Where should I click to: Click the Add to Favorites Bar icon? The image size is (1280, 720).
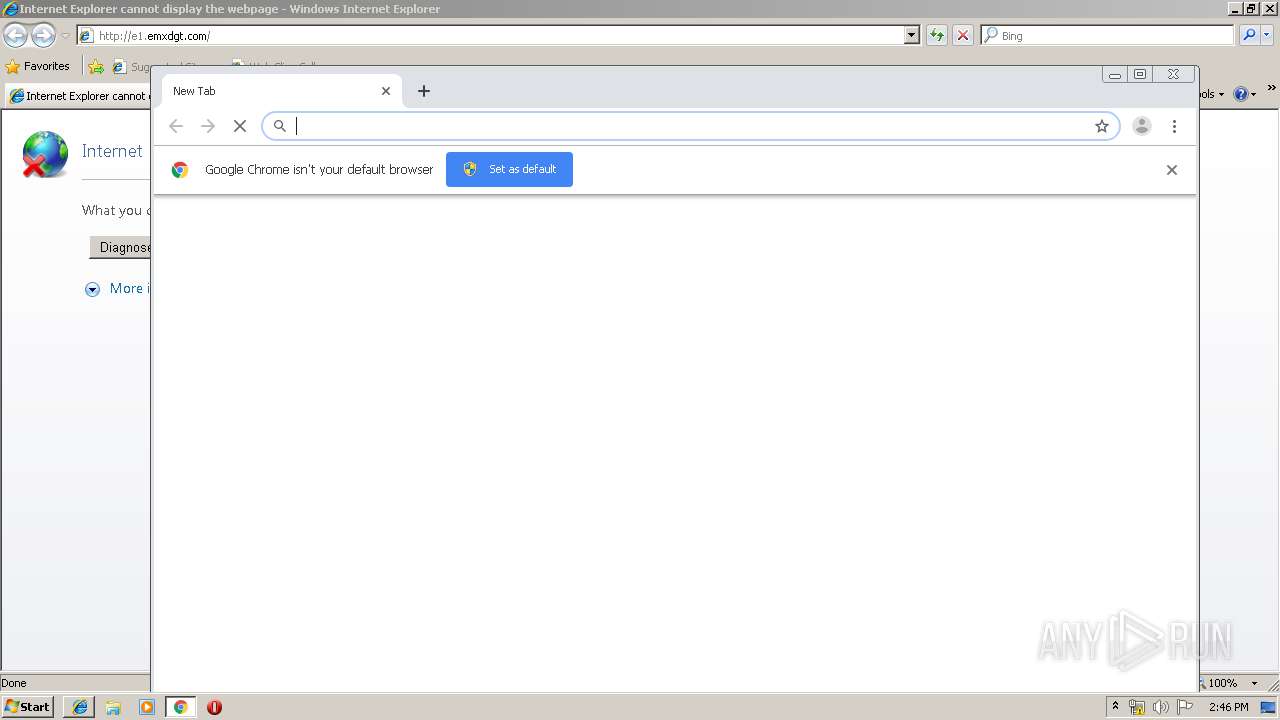(96, 67)
